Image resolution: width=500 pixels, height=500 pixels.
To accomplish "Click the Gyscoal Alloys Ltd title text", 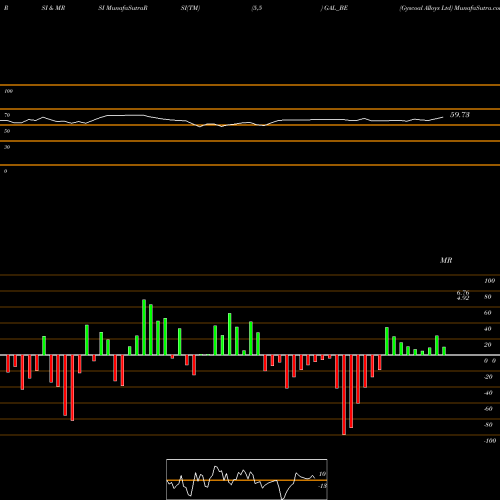I will pos(426,8).
